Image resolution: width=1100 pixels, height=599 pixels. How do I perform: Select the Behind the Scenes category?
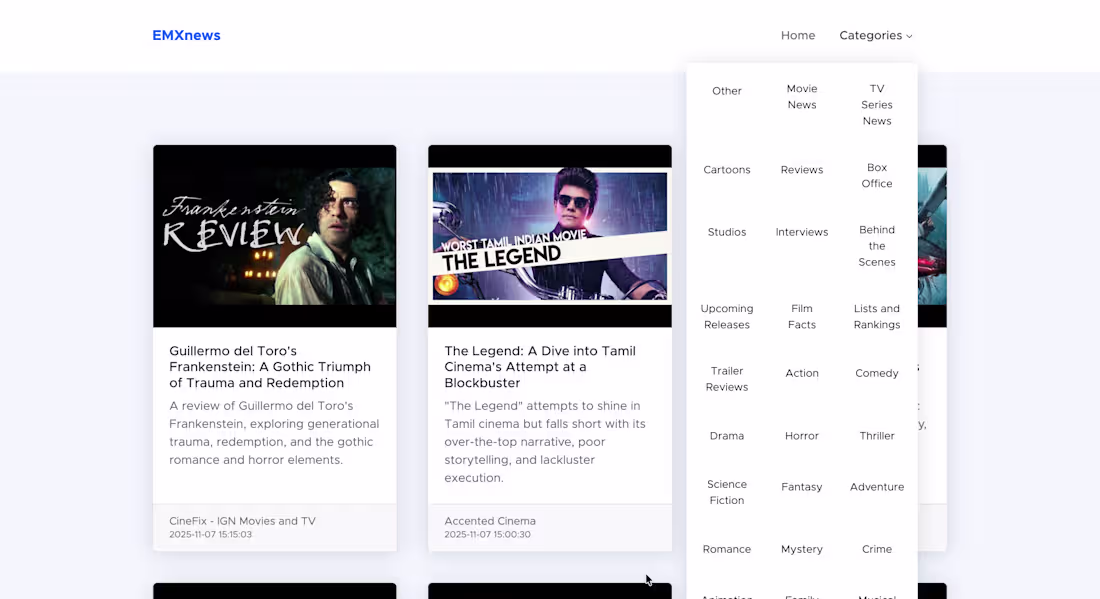pyautogui.click(x=876, y=246)
